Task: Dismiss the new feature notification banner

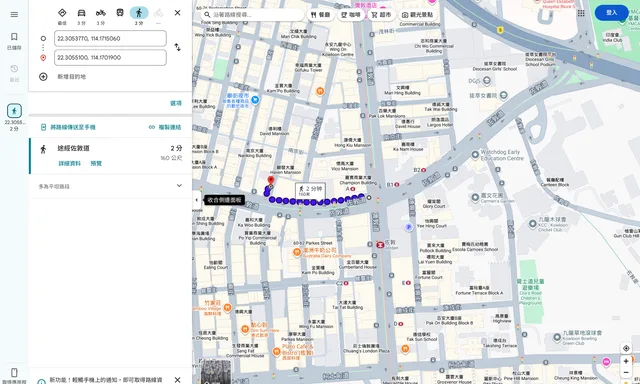Action: click(x=178, y=380)
